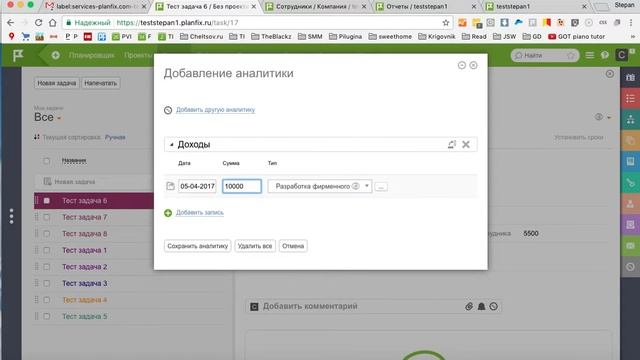
Task: Switch to label:services-planfix Gmail tab
Action: [x=96, y=7]
